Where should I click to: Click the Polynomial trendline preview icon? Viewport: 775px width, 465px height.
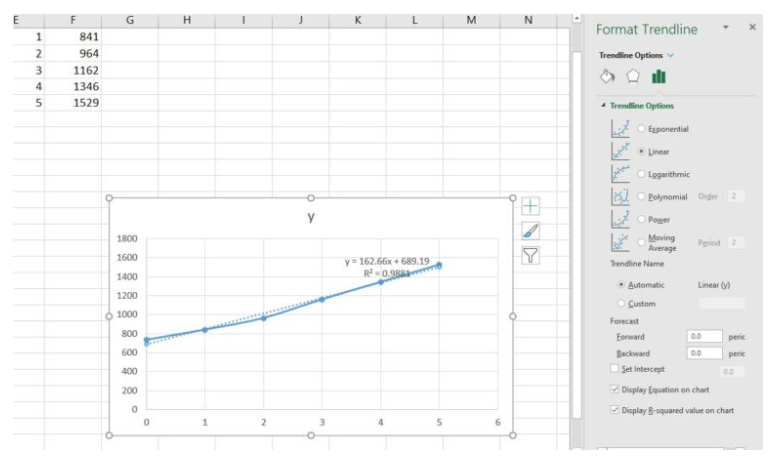click(620, 197)
